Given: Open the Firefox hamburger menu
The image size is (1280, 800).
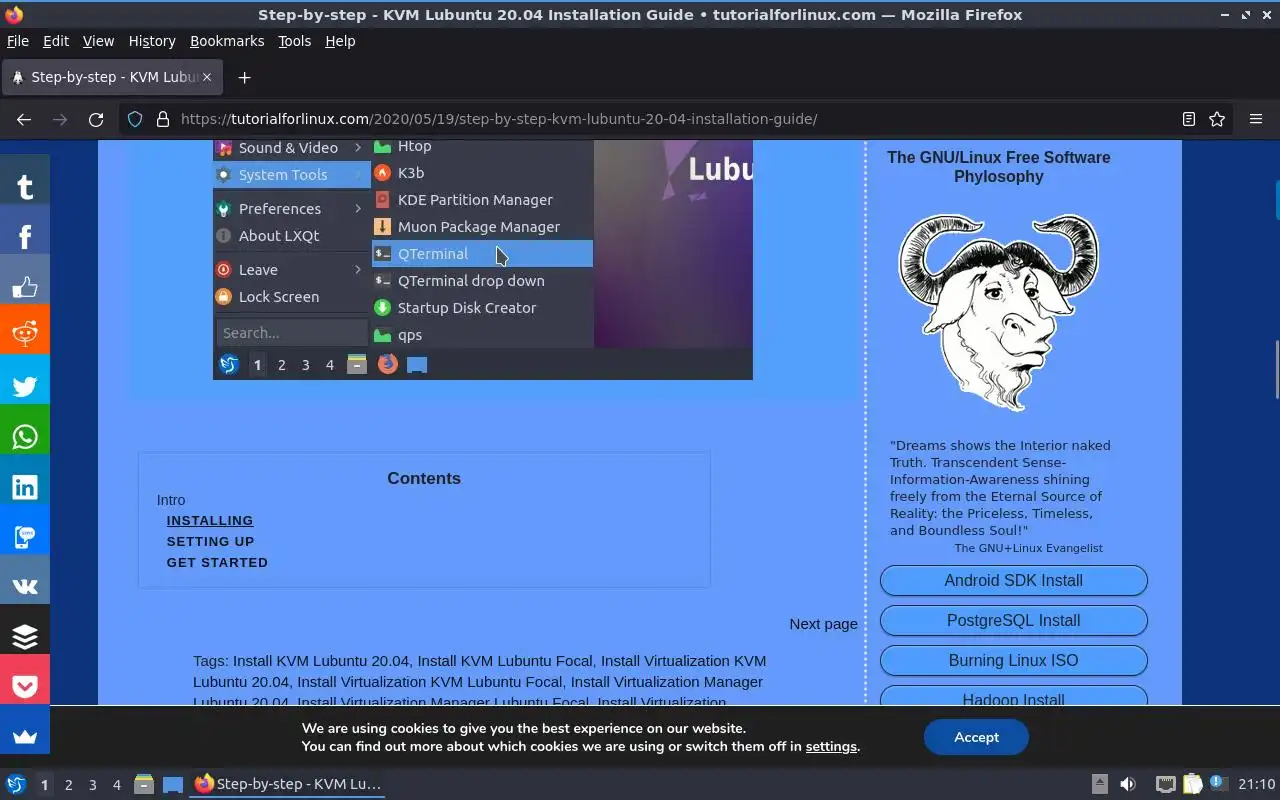Looking at the screenshot, I should [x=1256, y=119].
